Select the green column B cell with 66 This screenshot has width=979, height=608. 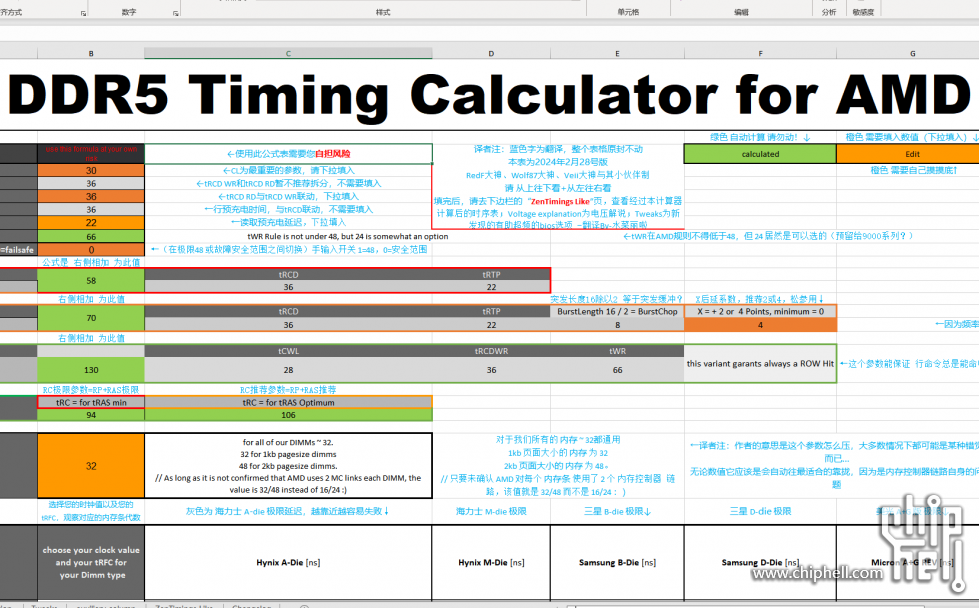pos(91,237)
